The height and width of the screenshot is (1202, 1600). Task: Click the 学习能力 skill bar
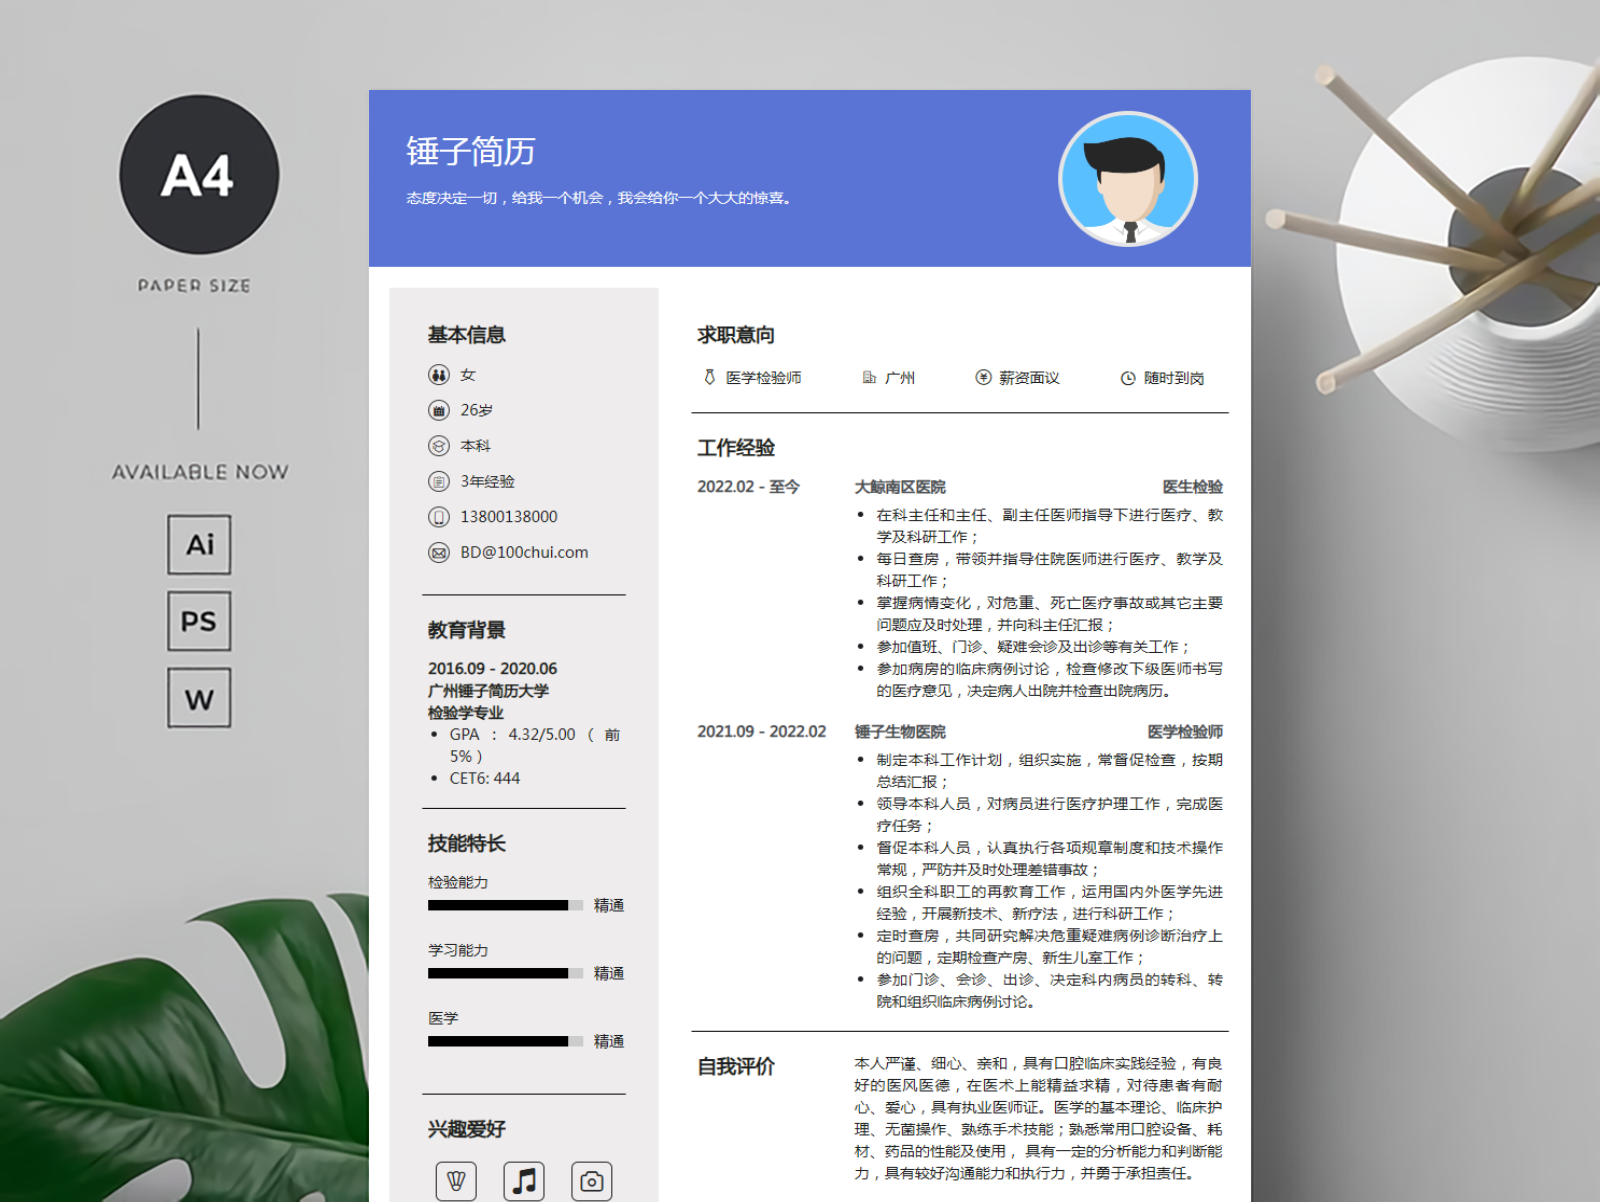[x=505, y=973]
